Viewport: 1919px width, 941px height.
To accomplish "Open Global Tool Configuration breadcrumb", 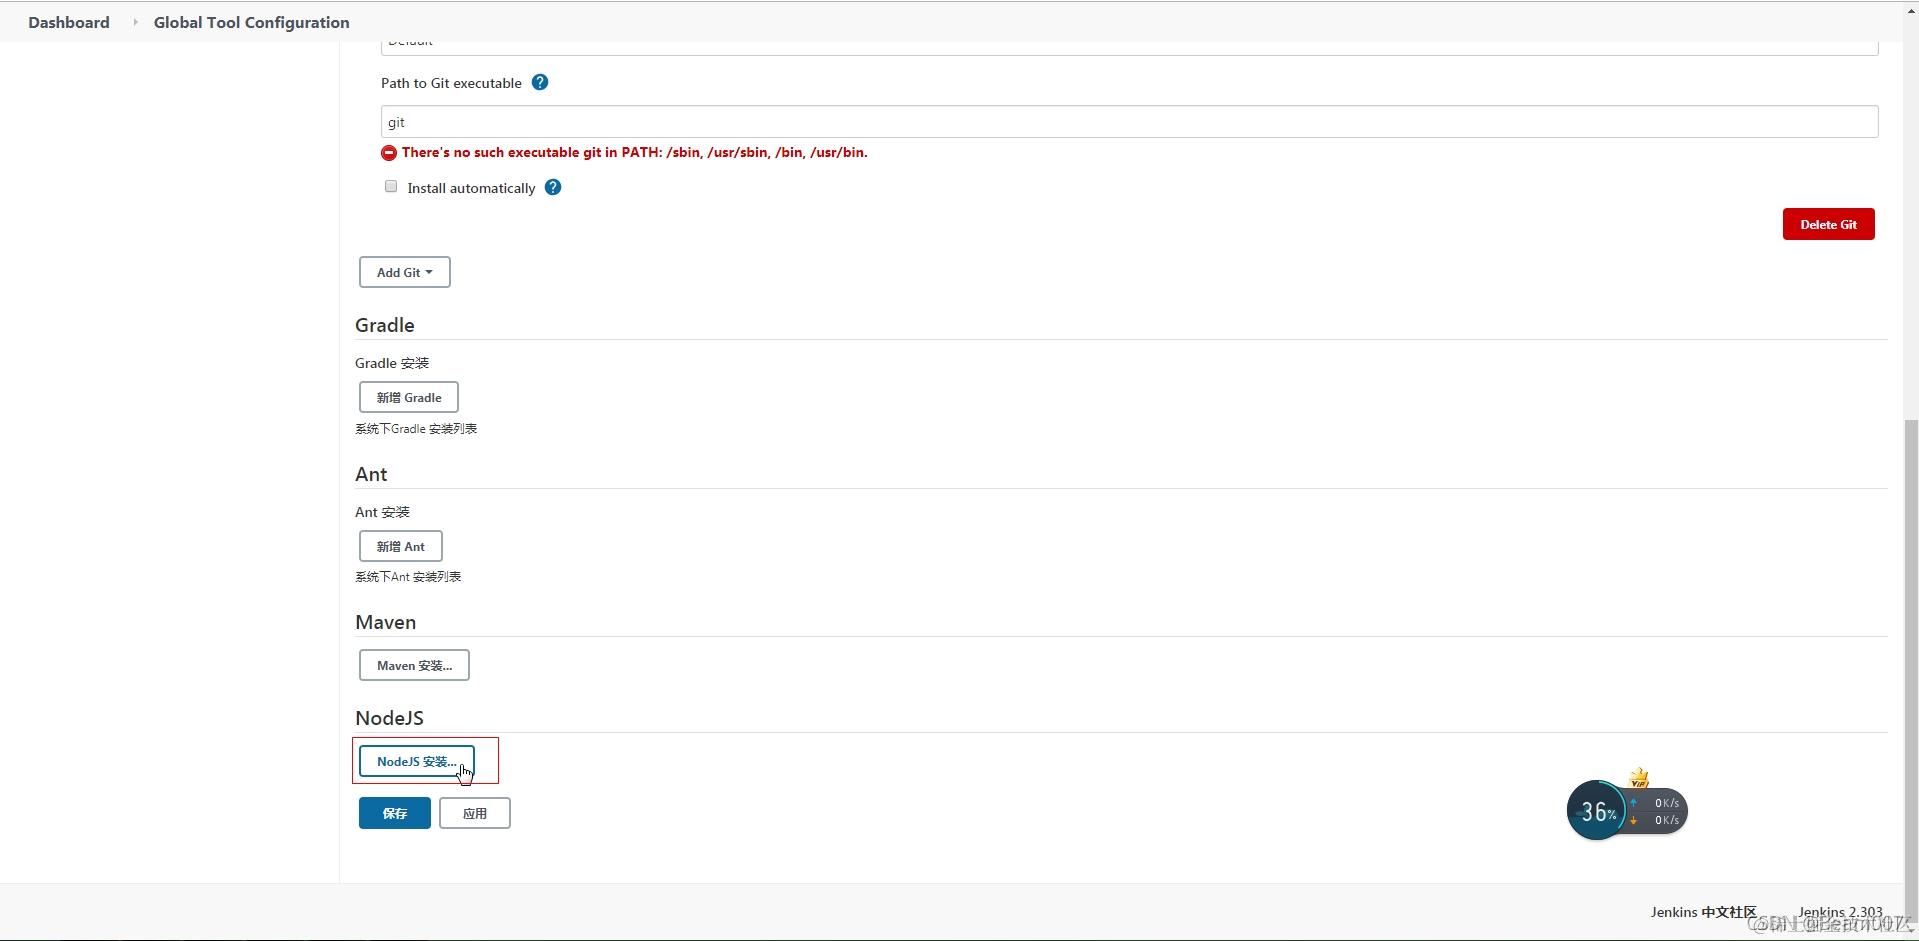I will click(252, 22).
